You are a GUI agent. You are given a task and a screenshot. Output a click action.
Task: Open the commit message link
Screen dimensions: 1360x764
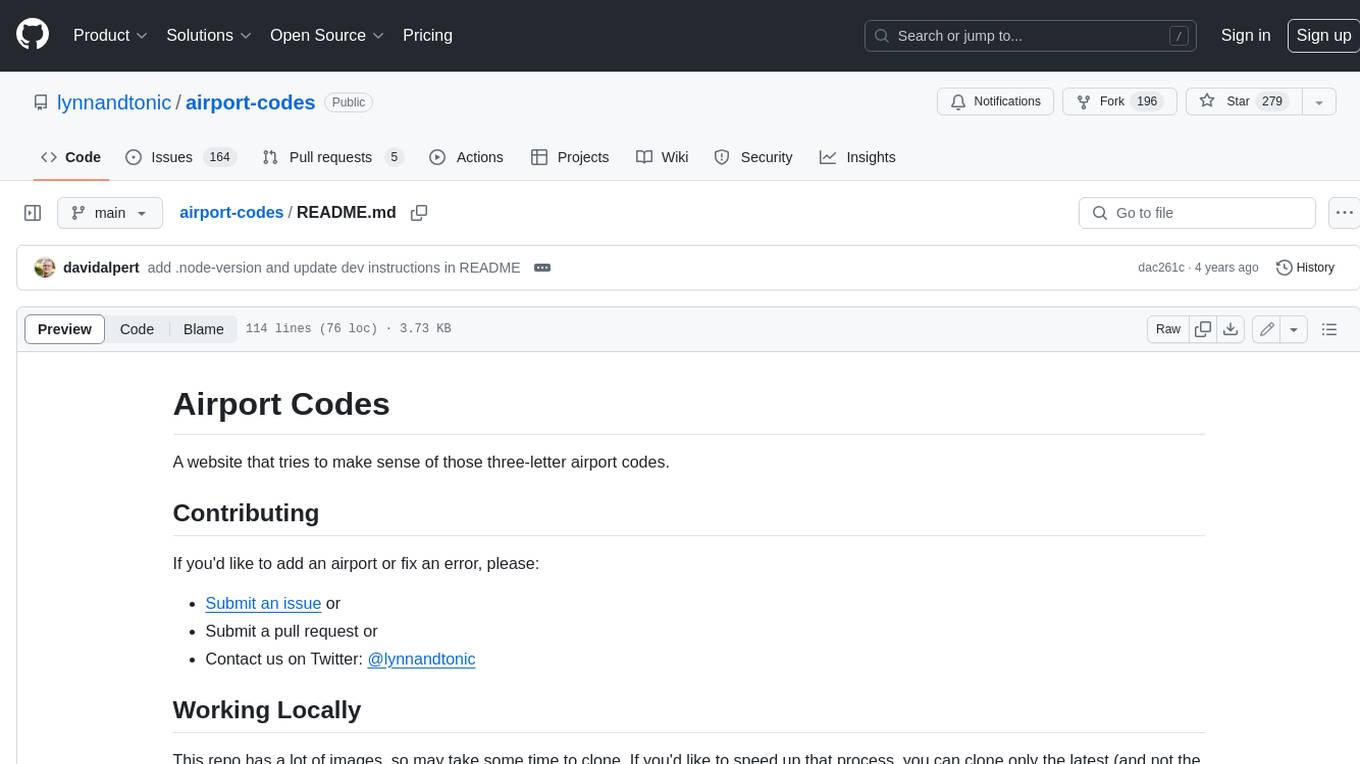(333, 267)
